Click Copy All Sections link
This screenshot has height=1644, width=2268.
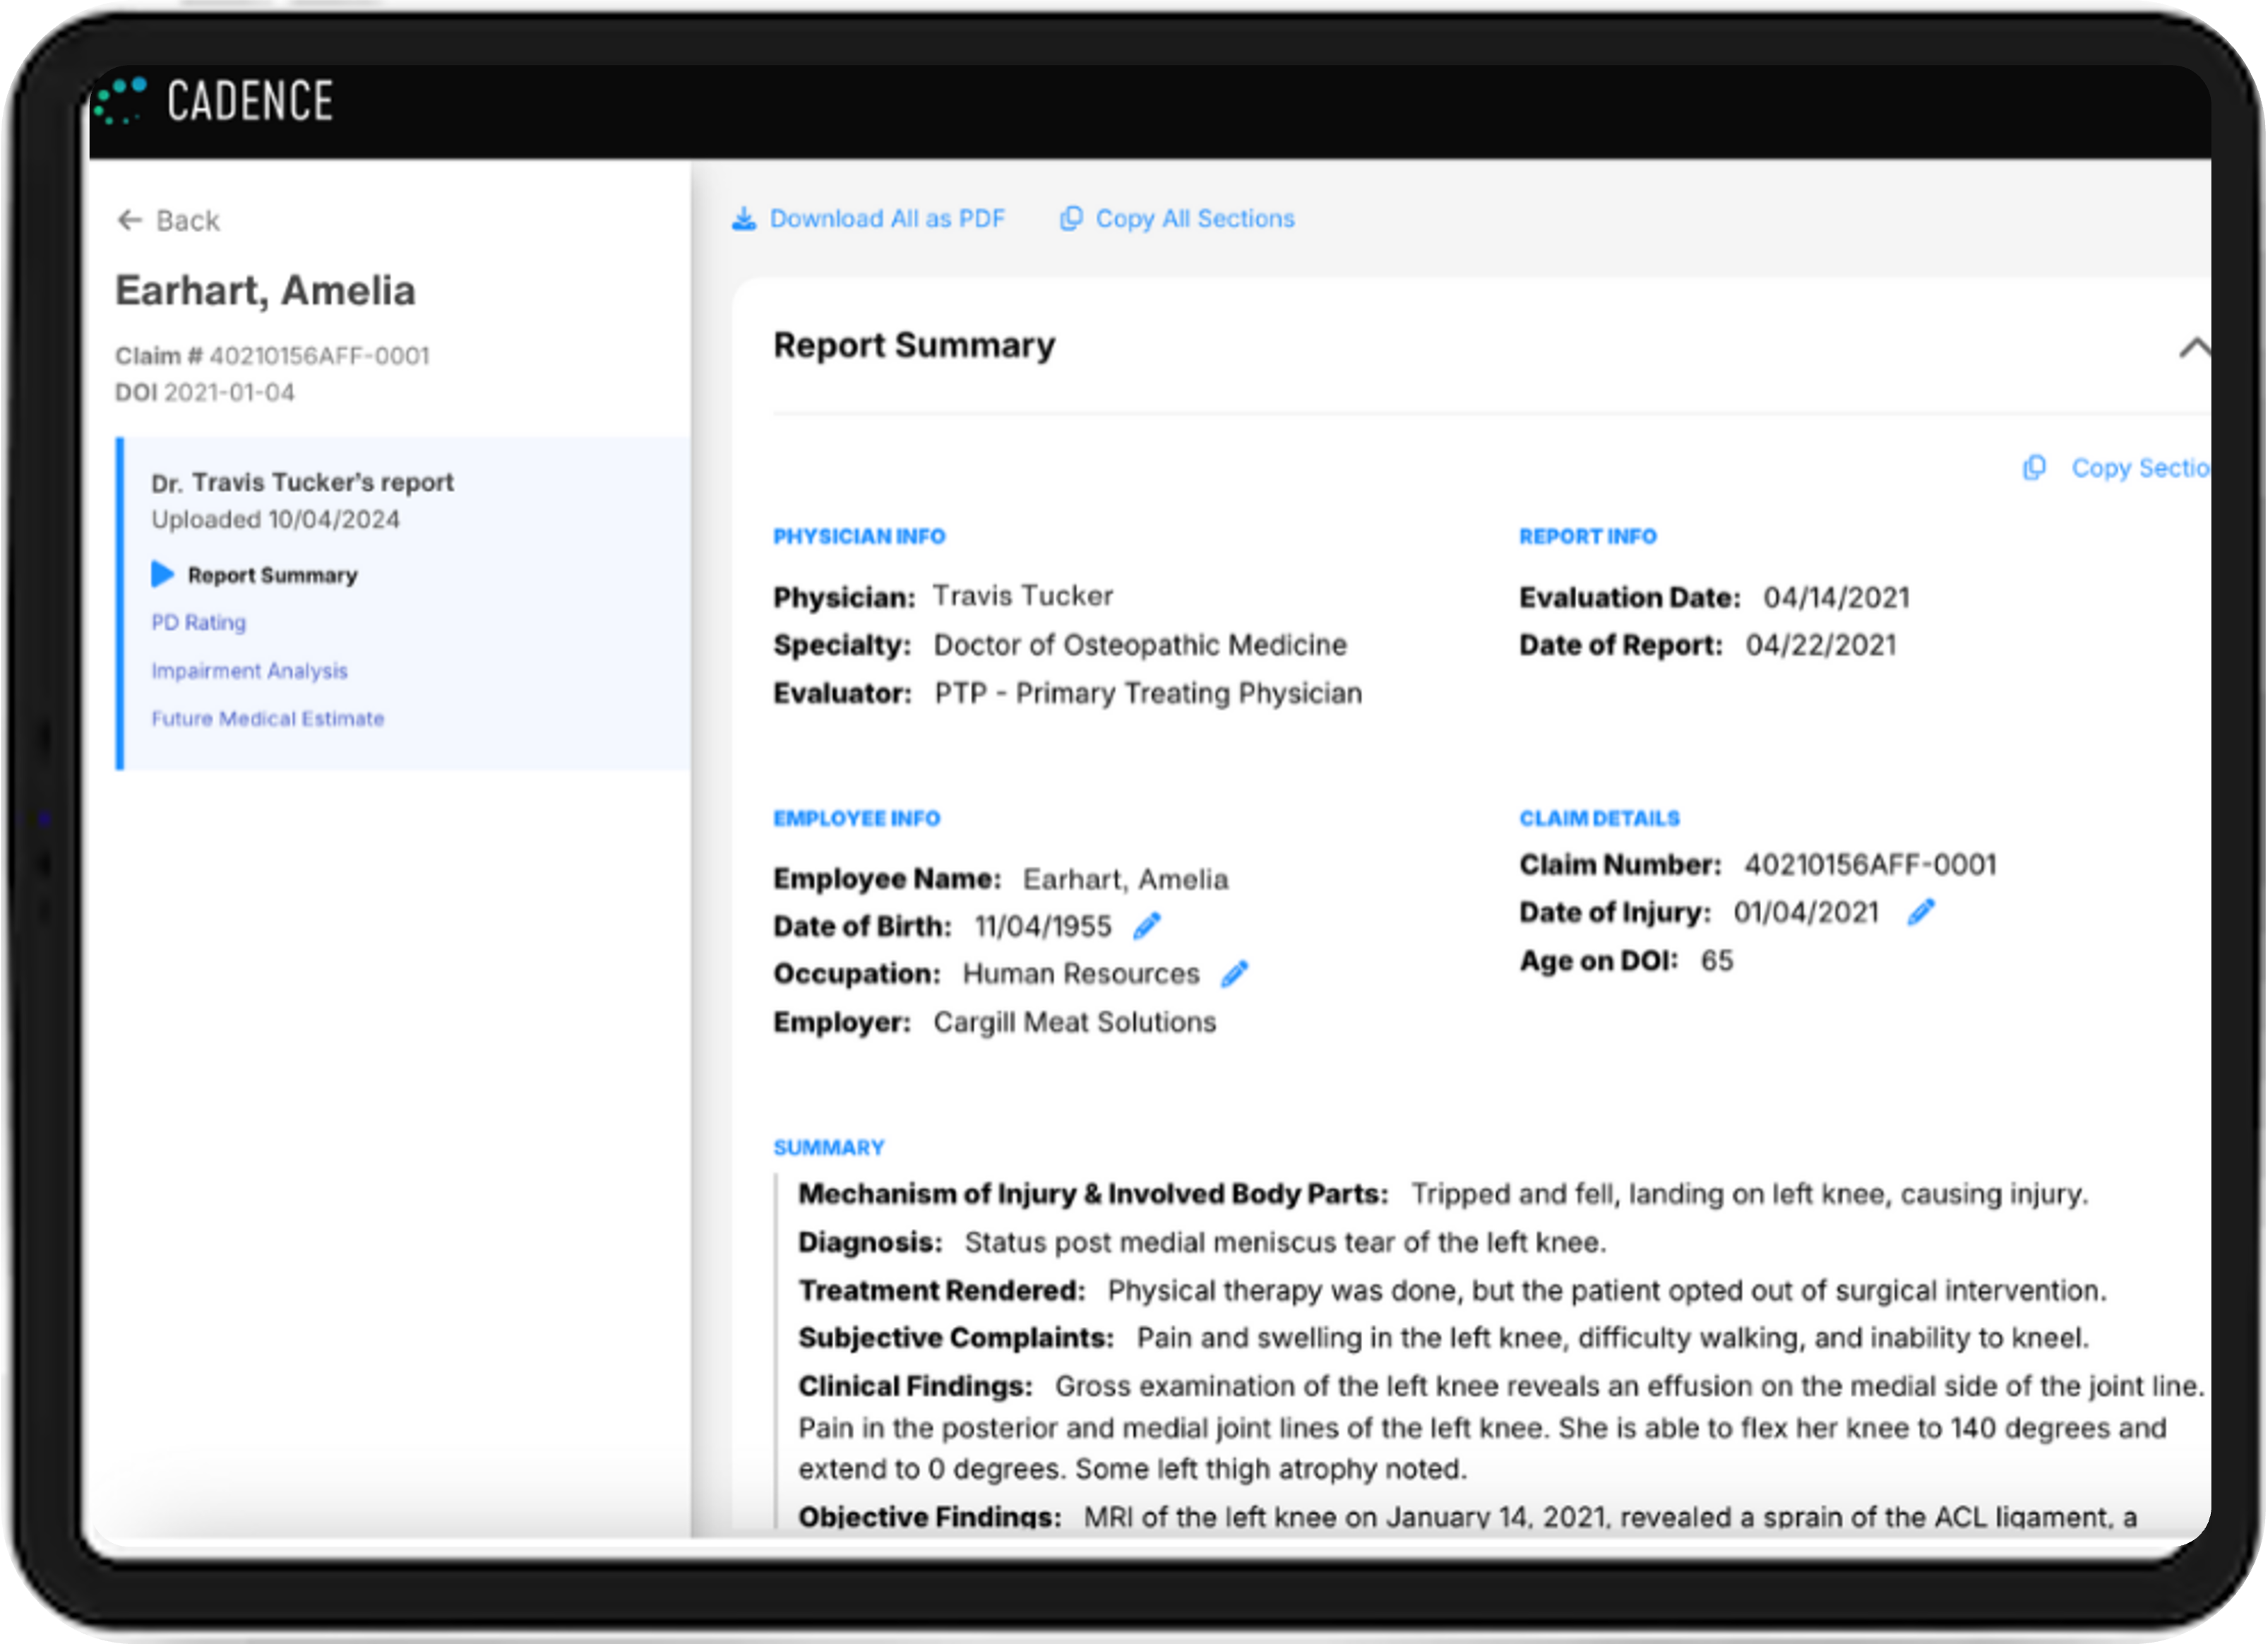click(x=1195, y=219)
